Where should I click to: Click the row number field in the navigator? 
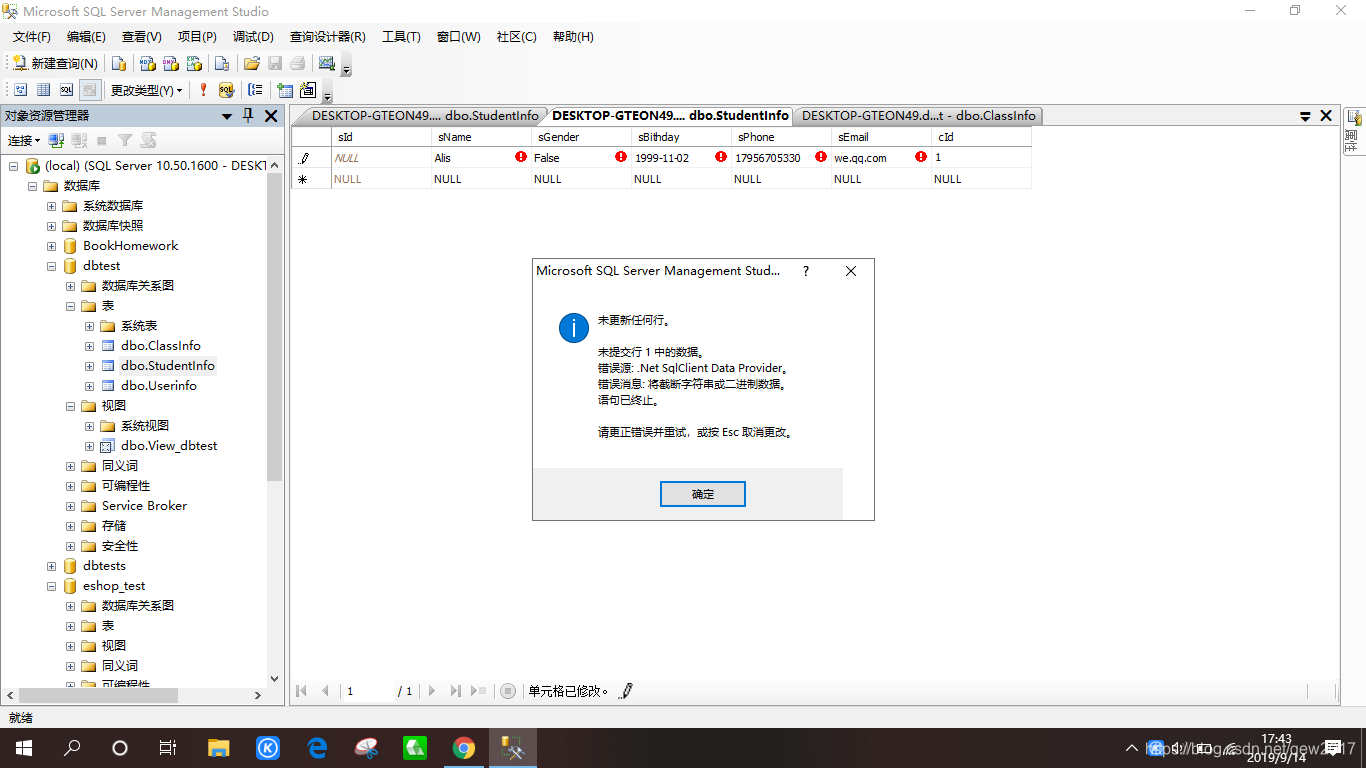[x=368, y=691]
